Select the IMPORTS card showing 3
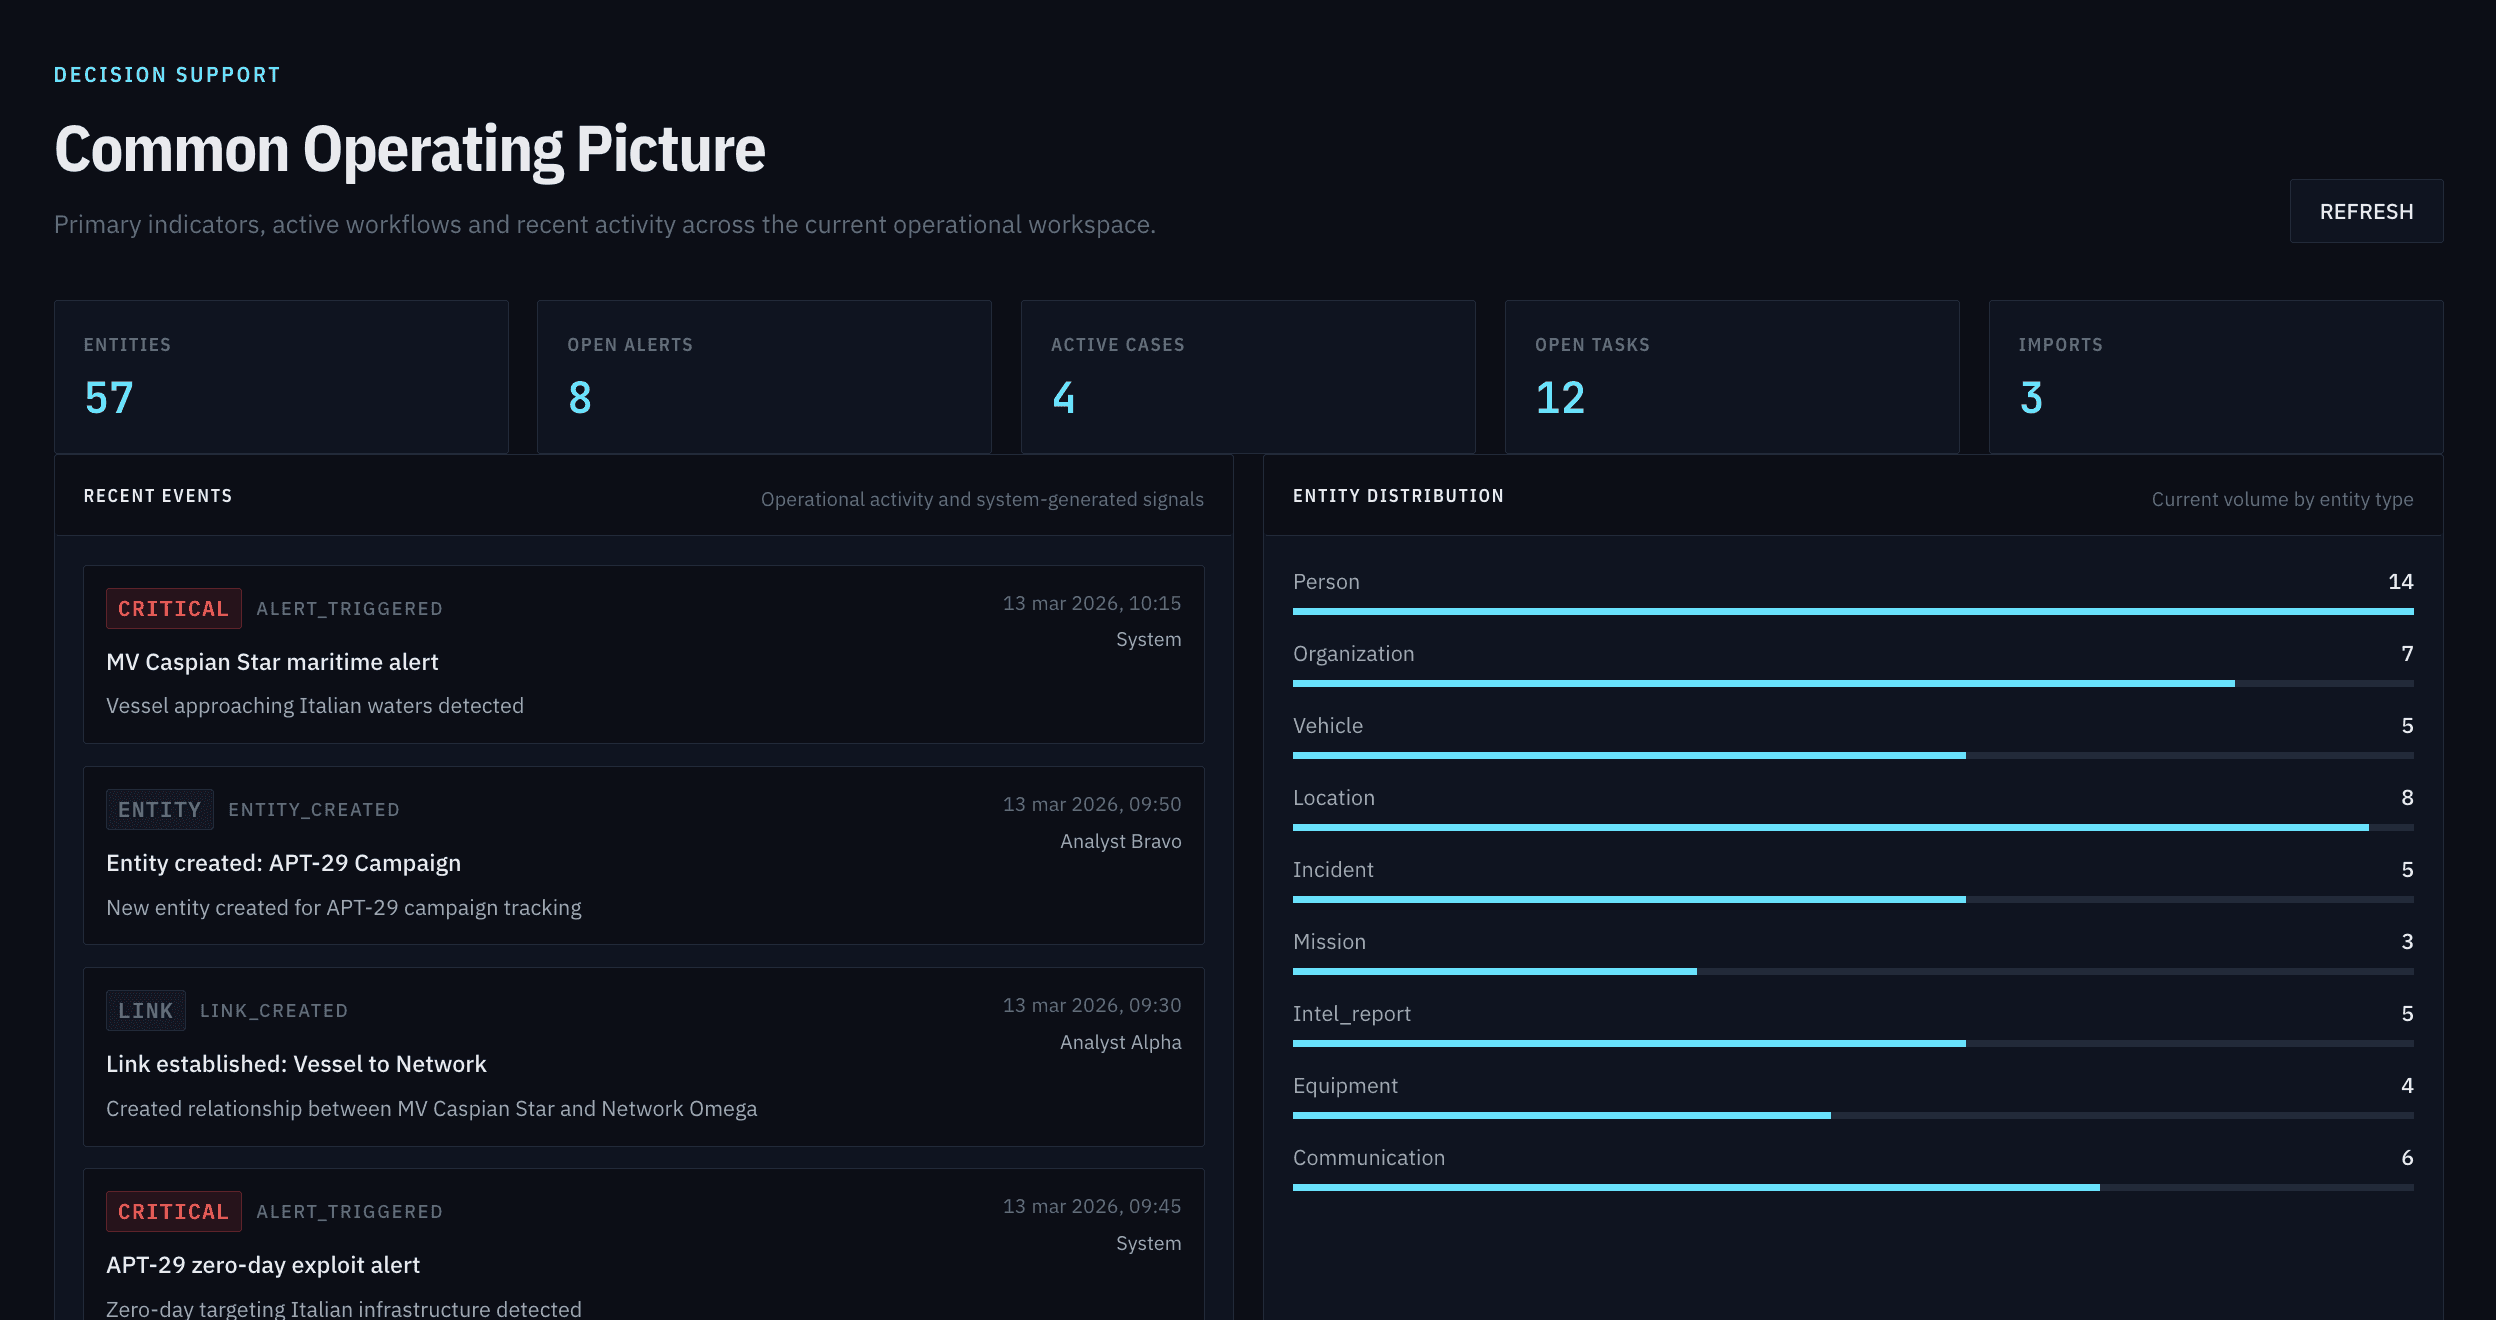Viewport: 2496px width, 1320px height. point(2215,376)
